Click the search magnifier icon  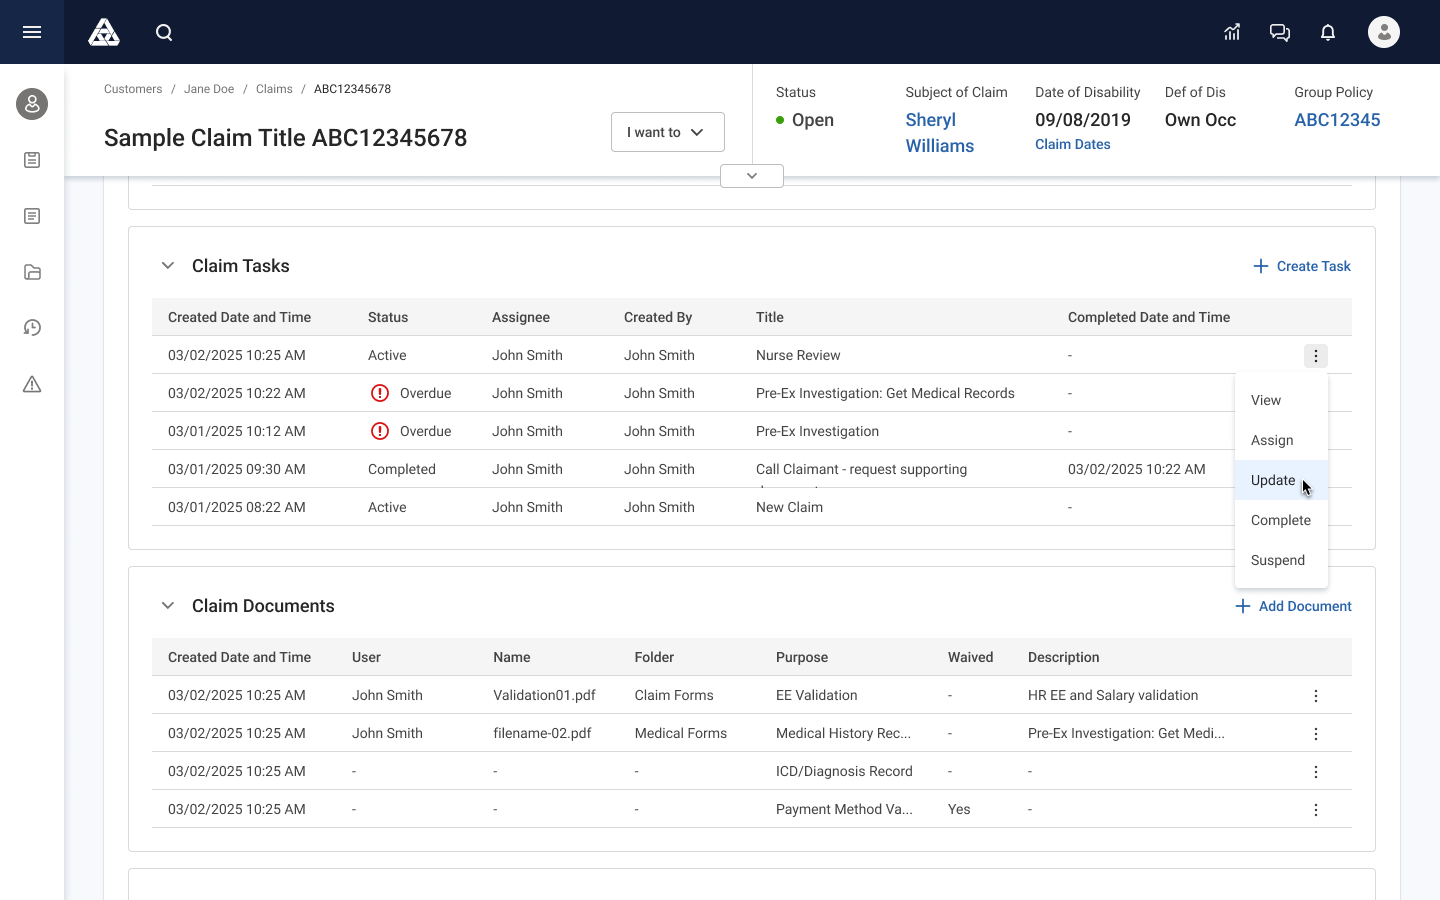point(164,33)
